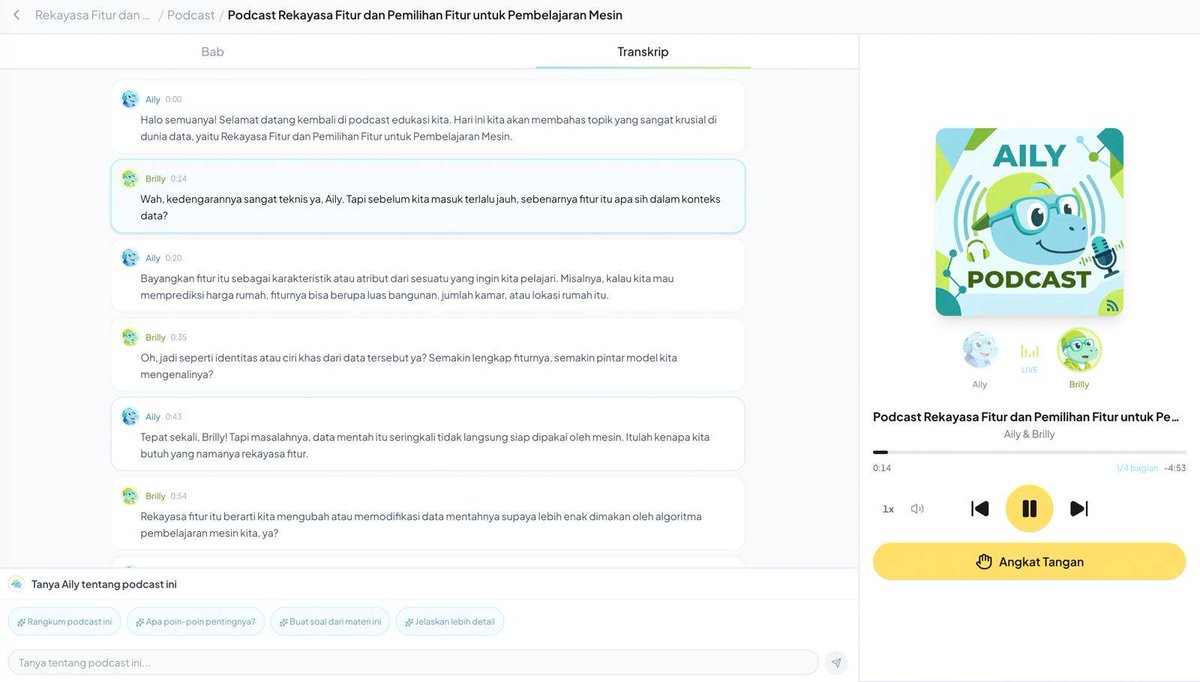This screenshot has width=1200, height=682.
Task: Click the back arrow in the header
Action: point(16,15)
